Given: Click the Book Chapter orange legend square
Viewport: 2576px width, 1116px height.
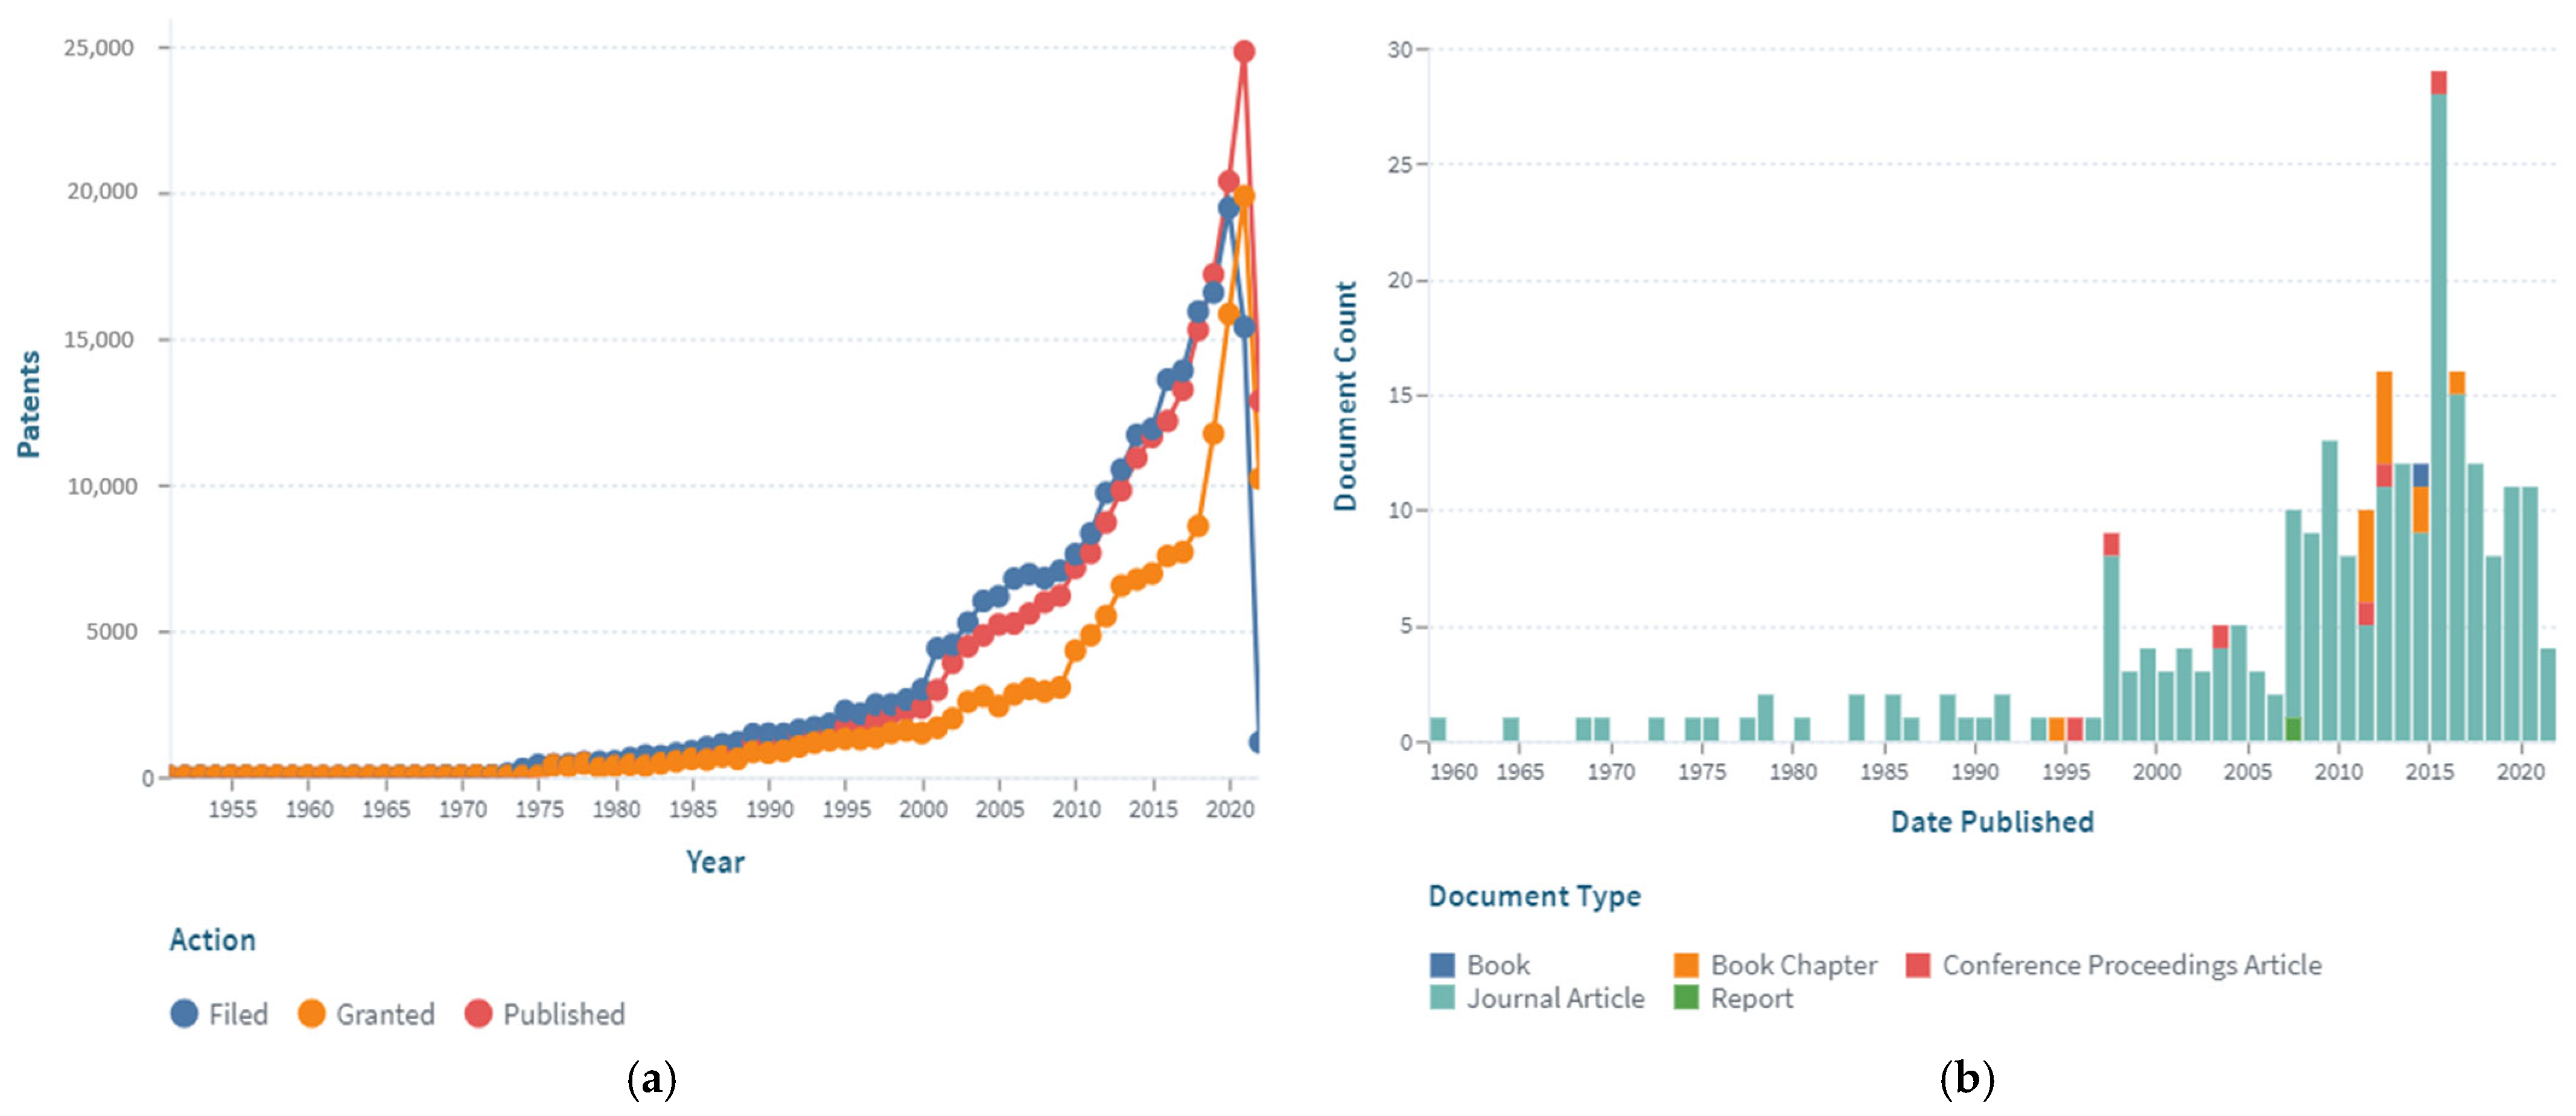Looking at the screenshot, I should (1686, 965).
